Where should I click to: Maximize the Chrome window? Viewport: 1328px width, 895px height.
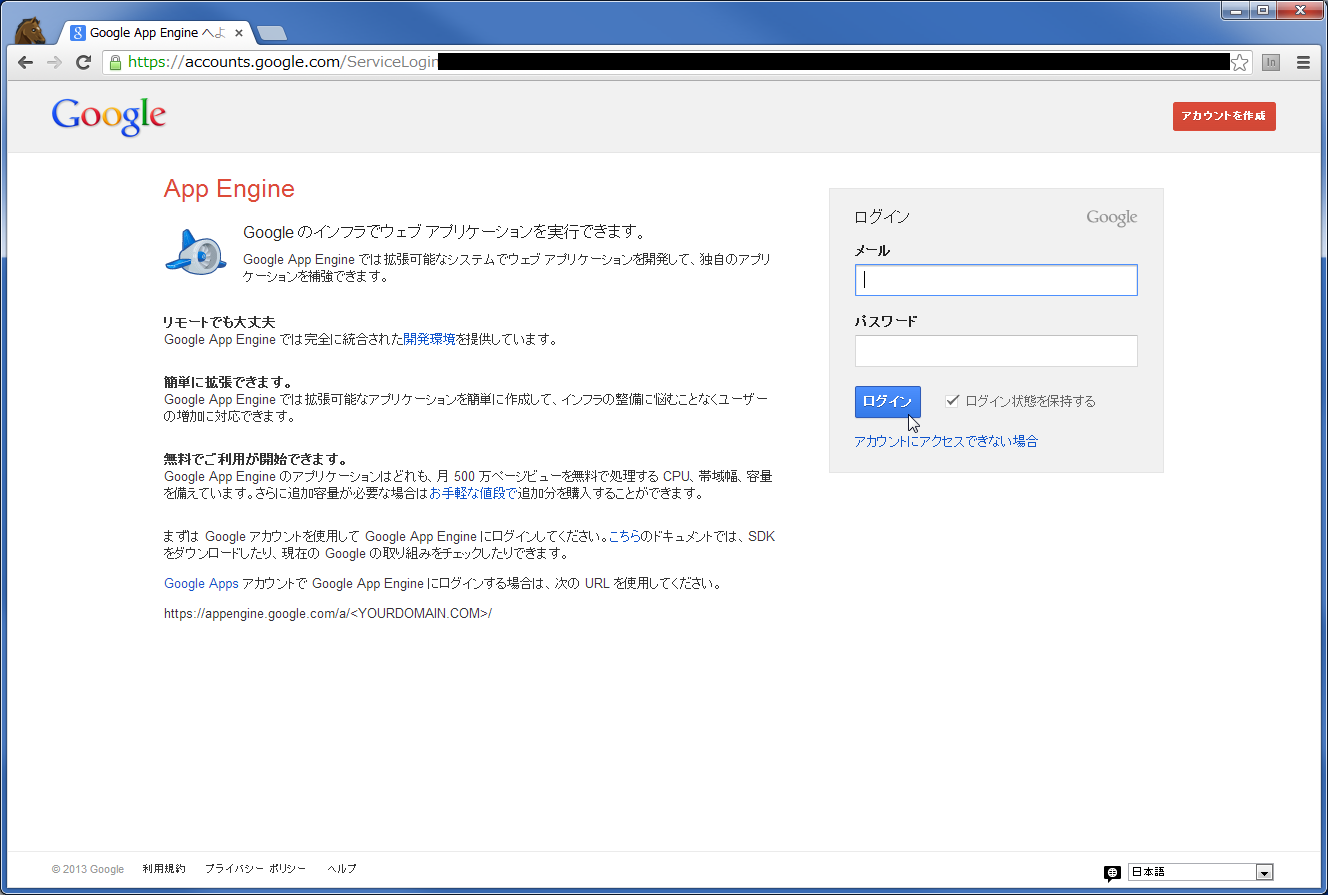tap(1262, 10)
